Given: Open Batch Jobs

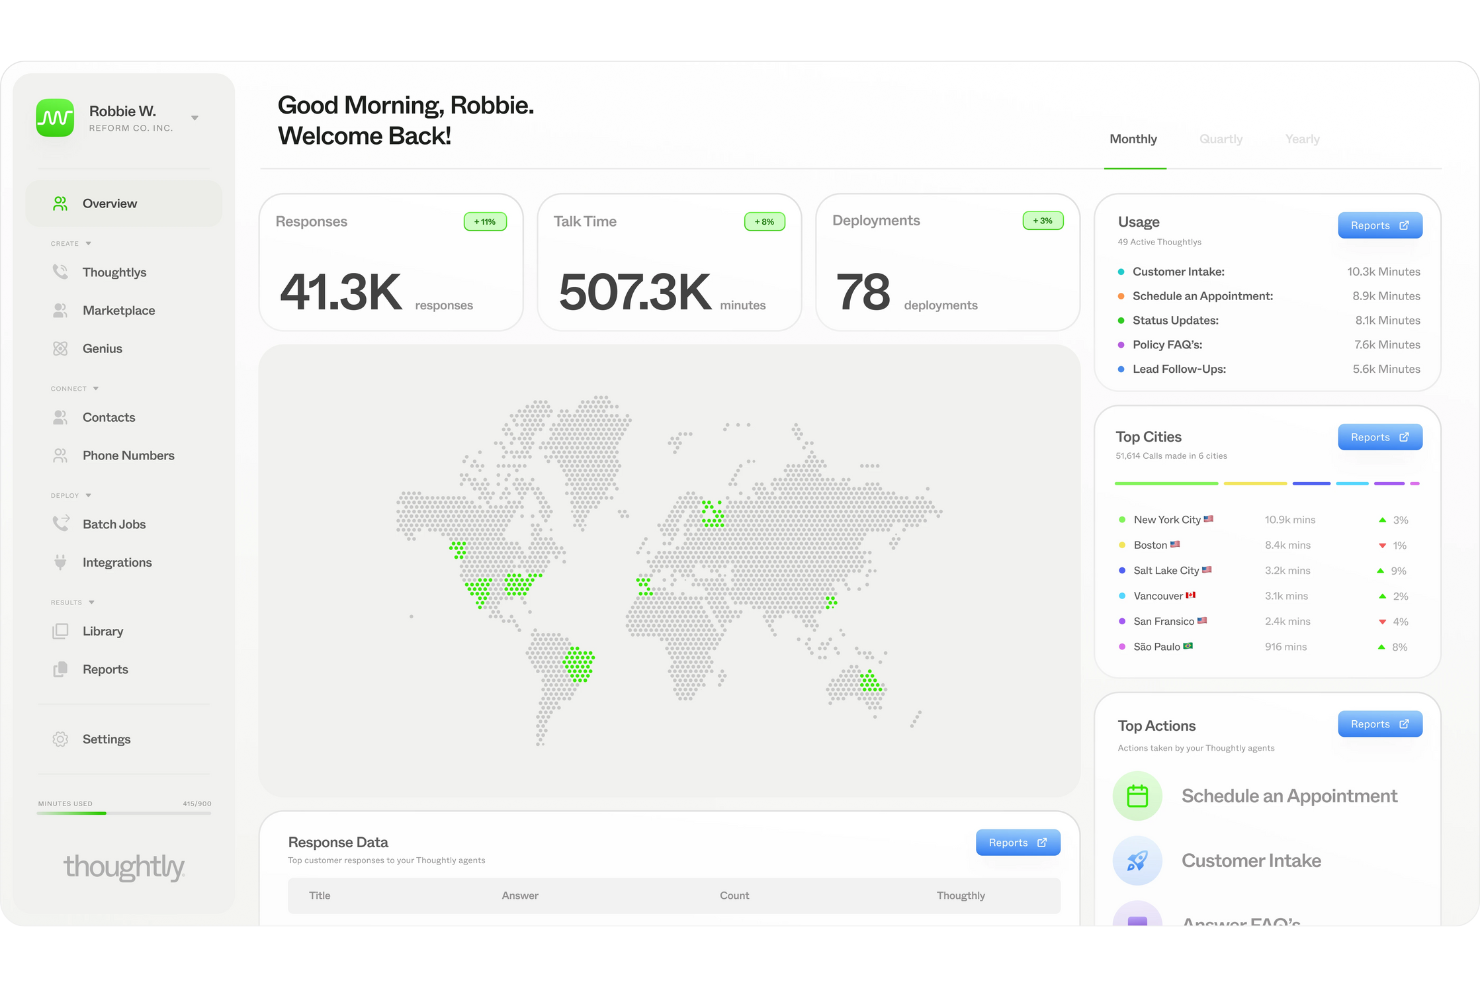Looking at the screenshot, I should (113, 523).
